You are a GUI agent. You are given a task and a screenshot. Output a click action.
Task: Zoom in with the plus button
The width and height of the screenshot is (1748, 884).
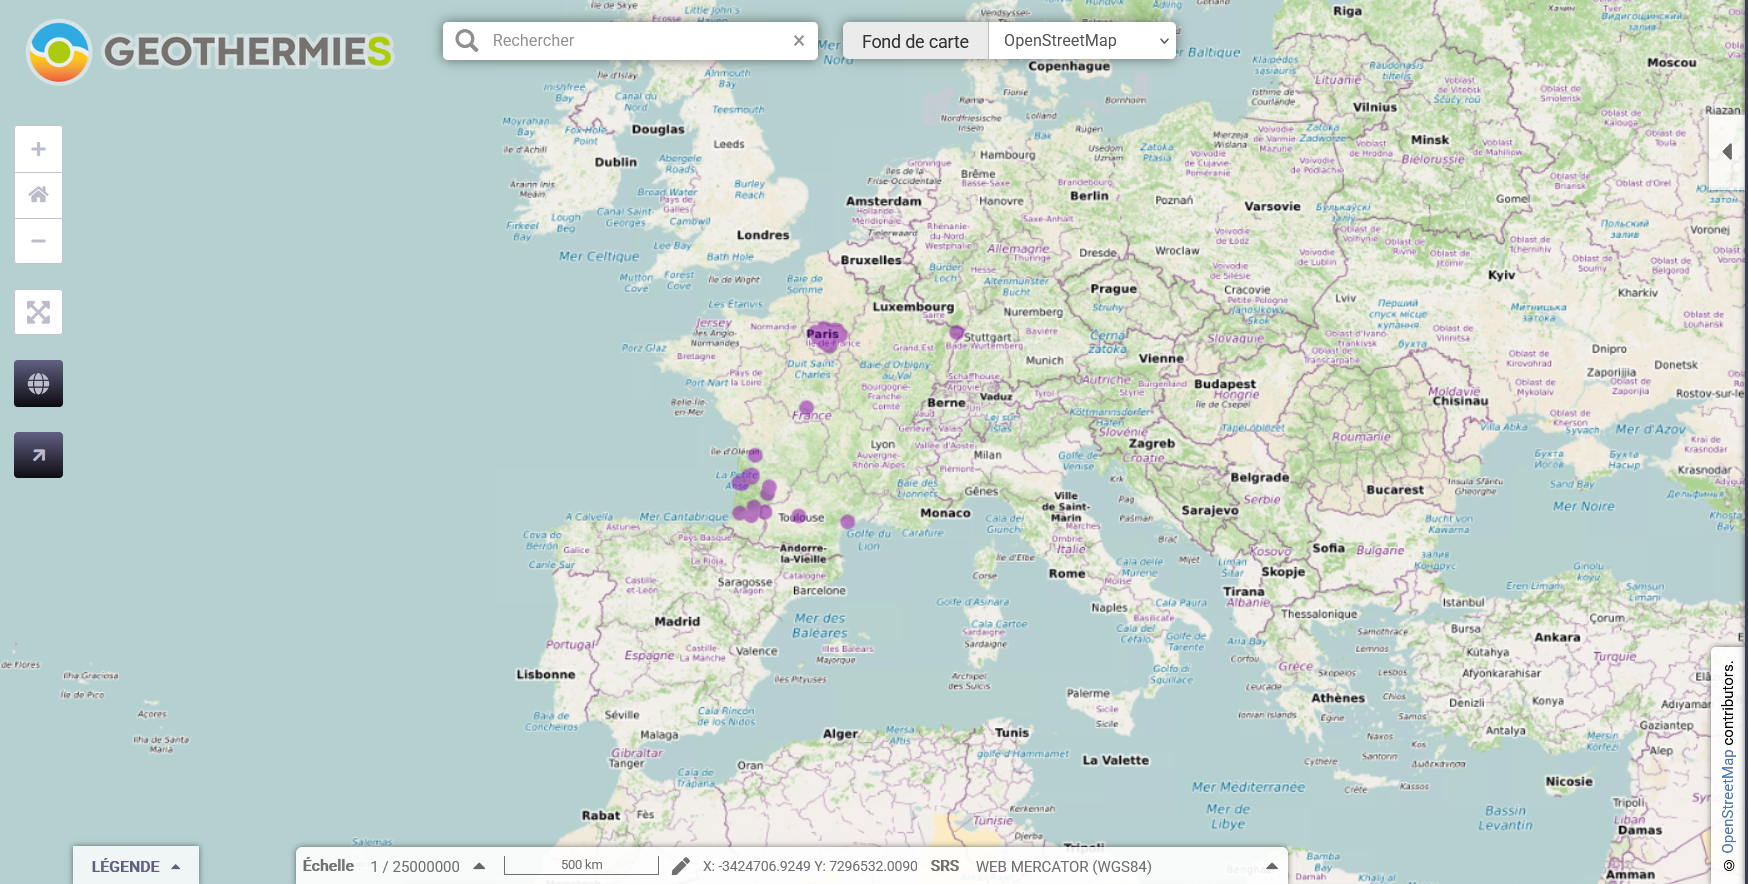tap(38, 149)
